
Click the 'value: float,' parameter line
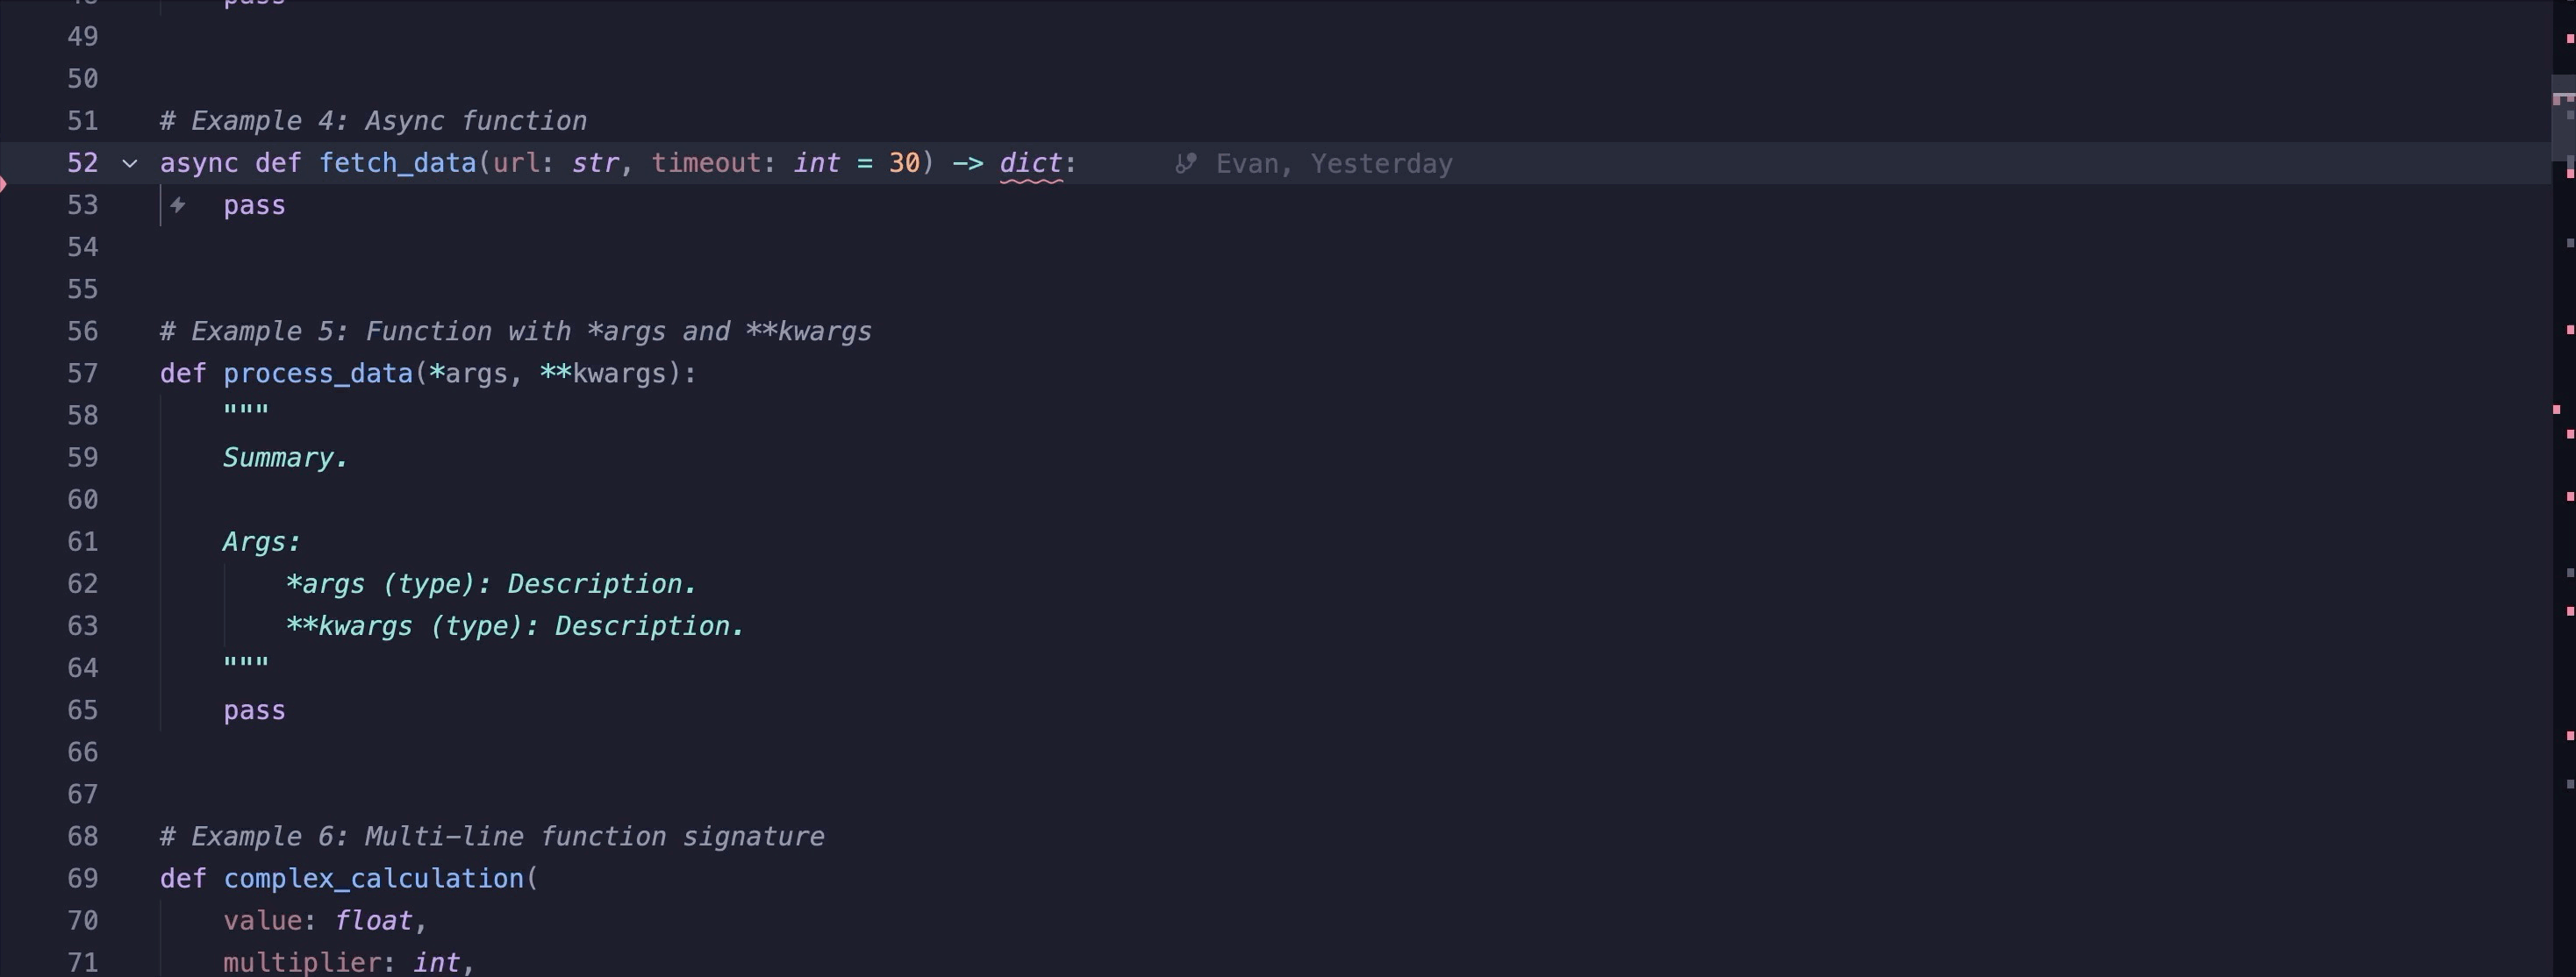[x=325, y=921]
